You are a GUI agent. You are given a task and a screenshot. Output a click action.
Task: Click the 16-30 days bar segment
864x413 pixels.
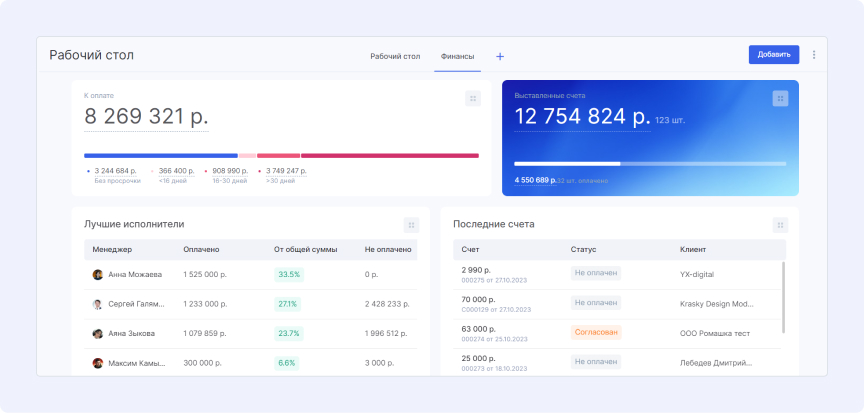pyautogui.click(x=278, y=156)
